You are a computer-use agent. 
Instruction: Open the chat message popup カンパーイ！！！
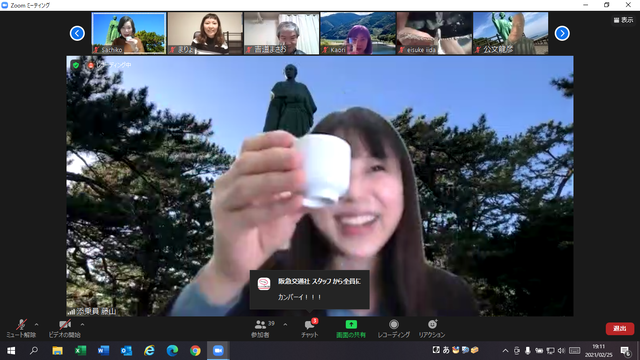(310, 289)
